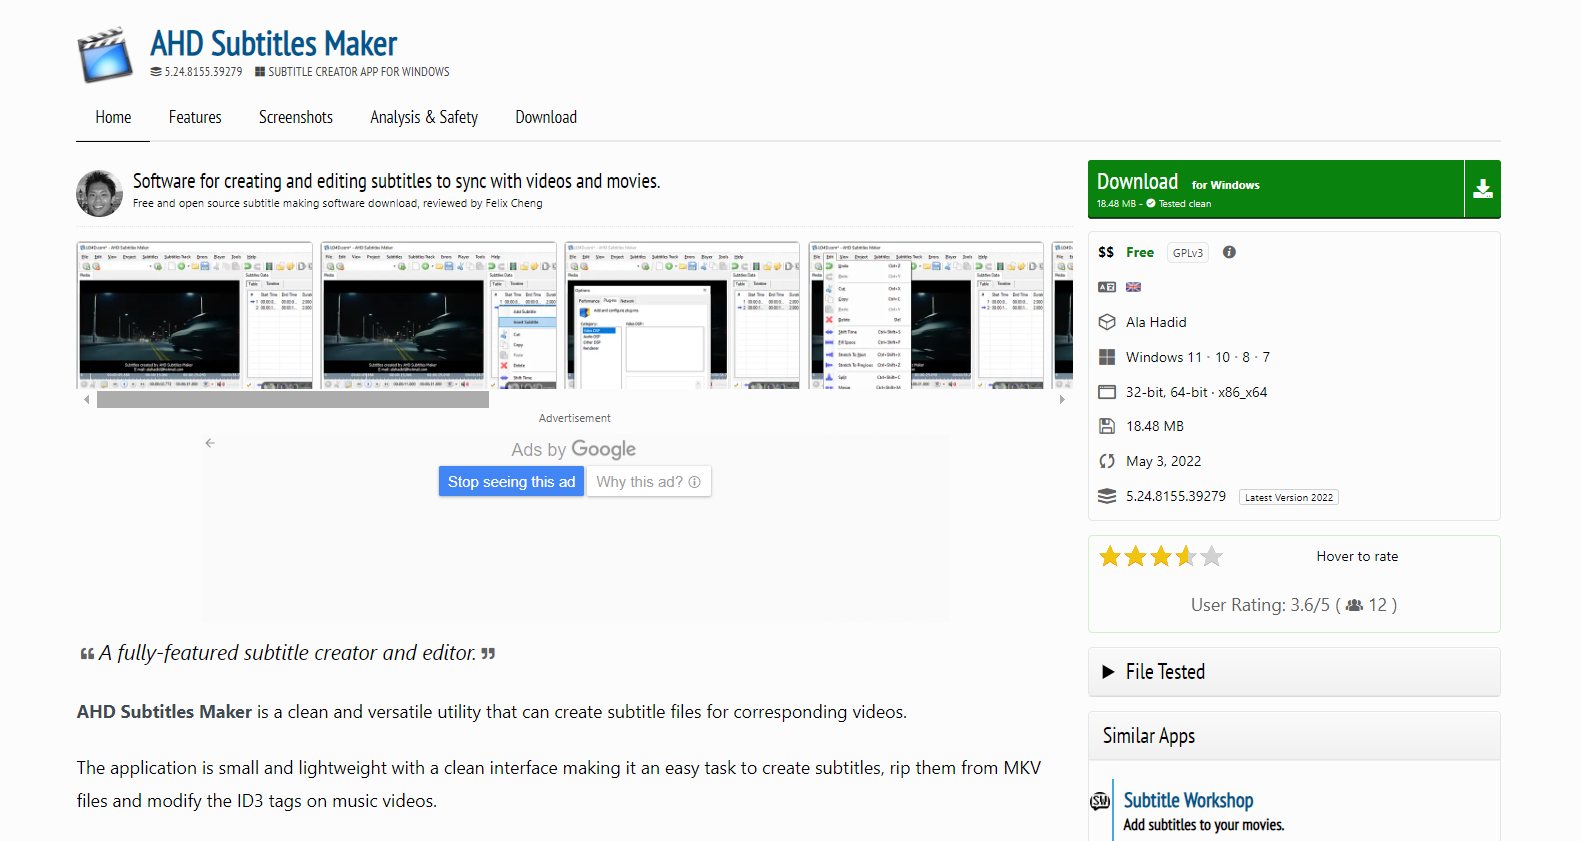Click the refresh icon beside May 3, 2022

pyautogui.click(x=1107, y=461)
